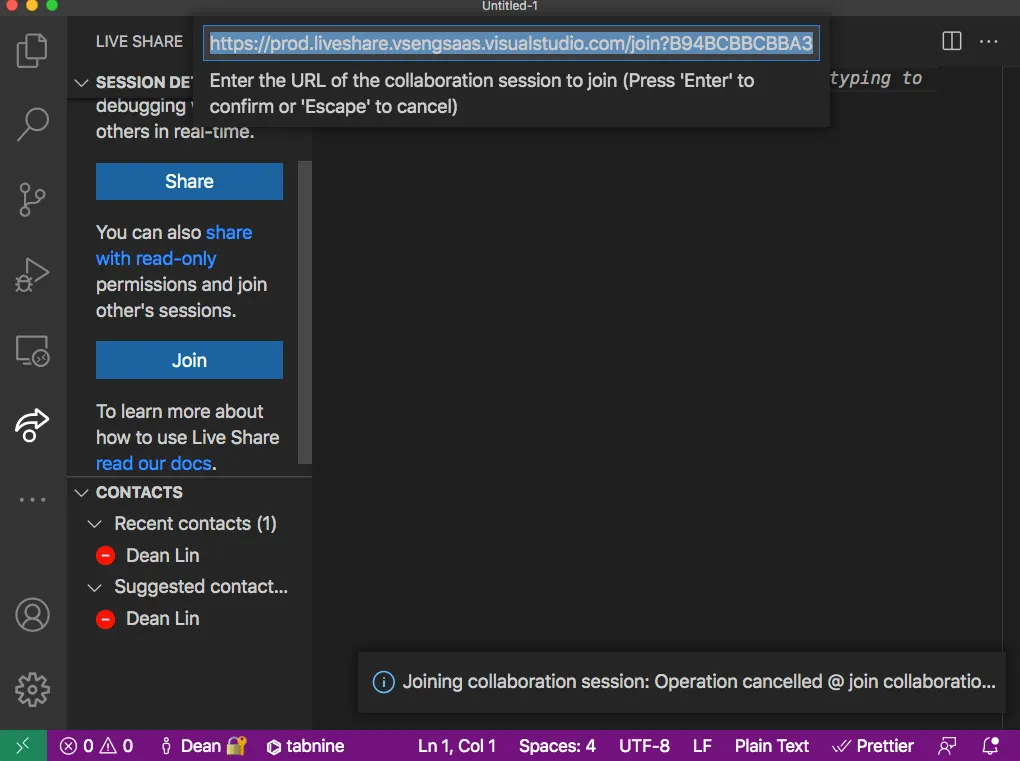Open the Run and Debug view
This screenshot has height=761, width=1020.
click(32, 274)
